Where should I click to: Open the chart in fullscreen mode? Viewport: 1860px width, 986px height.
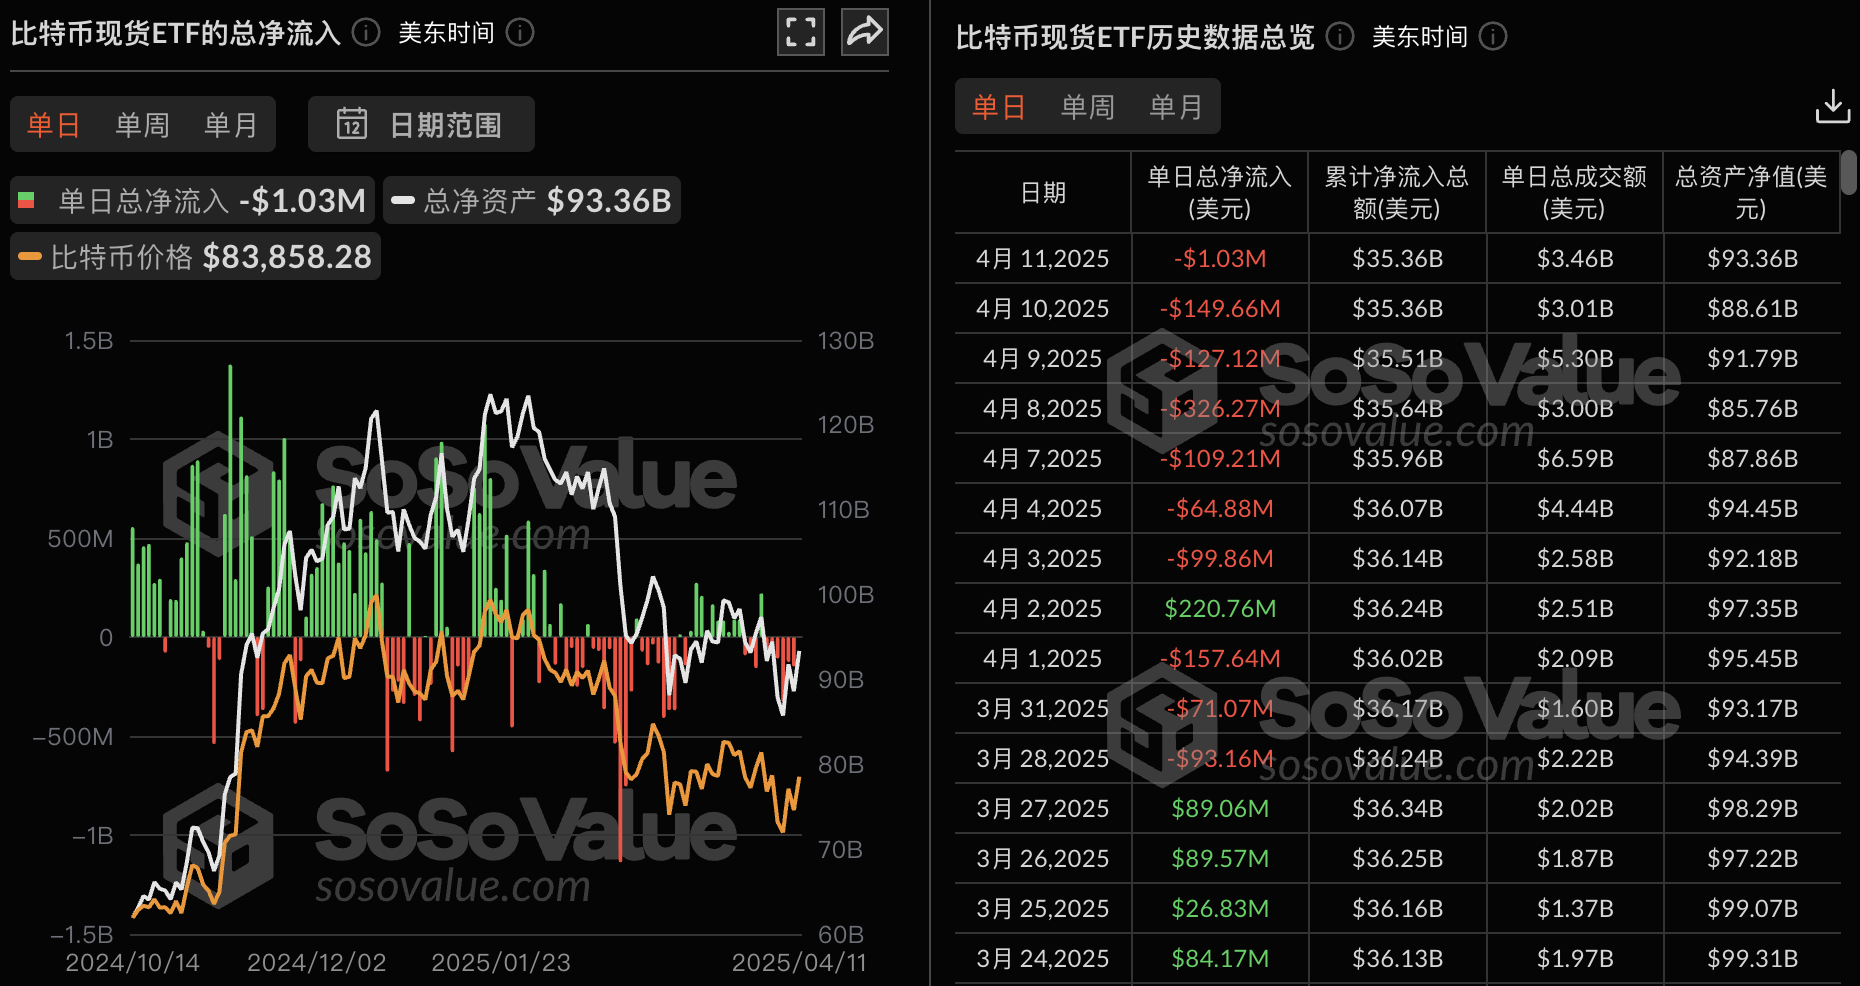801,32
